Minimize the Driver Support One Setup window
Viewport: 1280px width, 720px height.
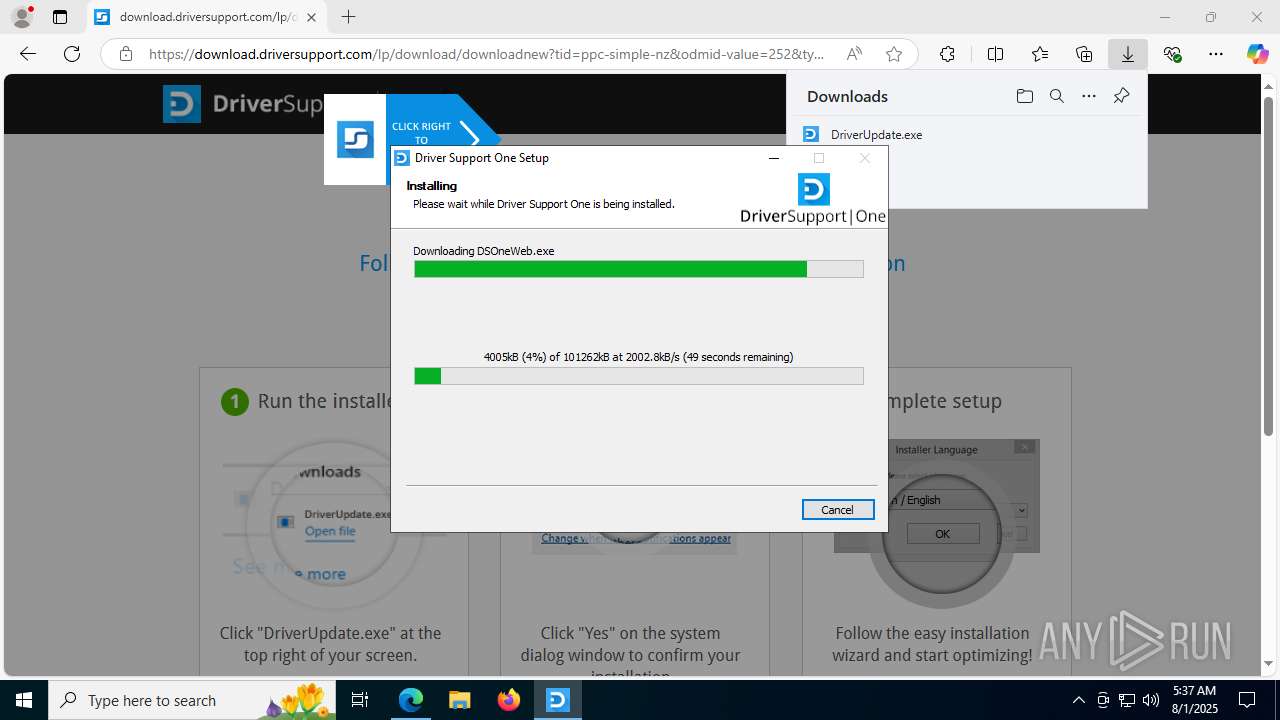coord(774,158)
